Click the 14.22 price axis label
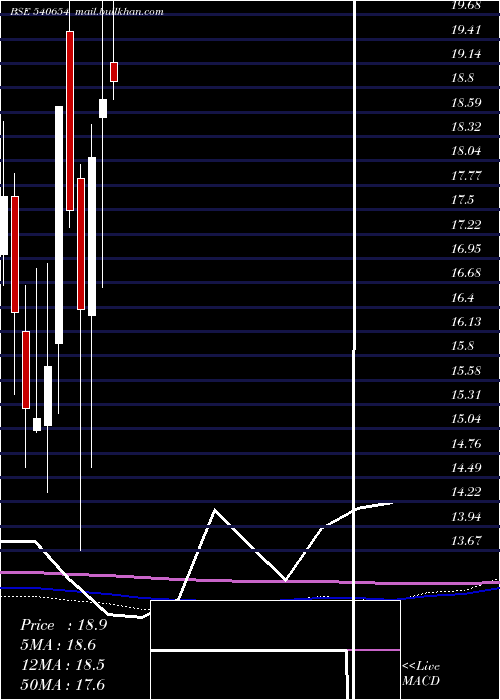500x700 pixels. coord(466,492)
